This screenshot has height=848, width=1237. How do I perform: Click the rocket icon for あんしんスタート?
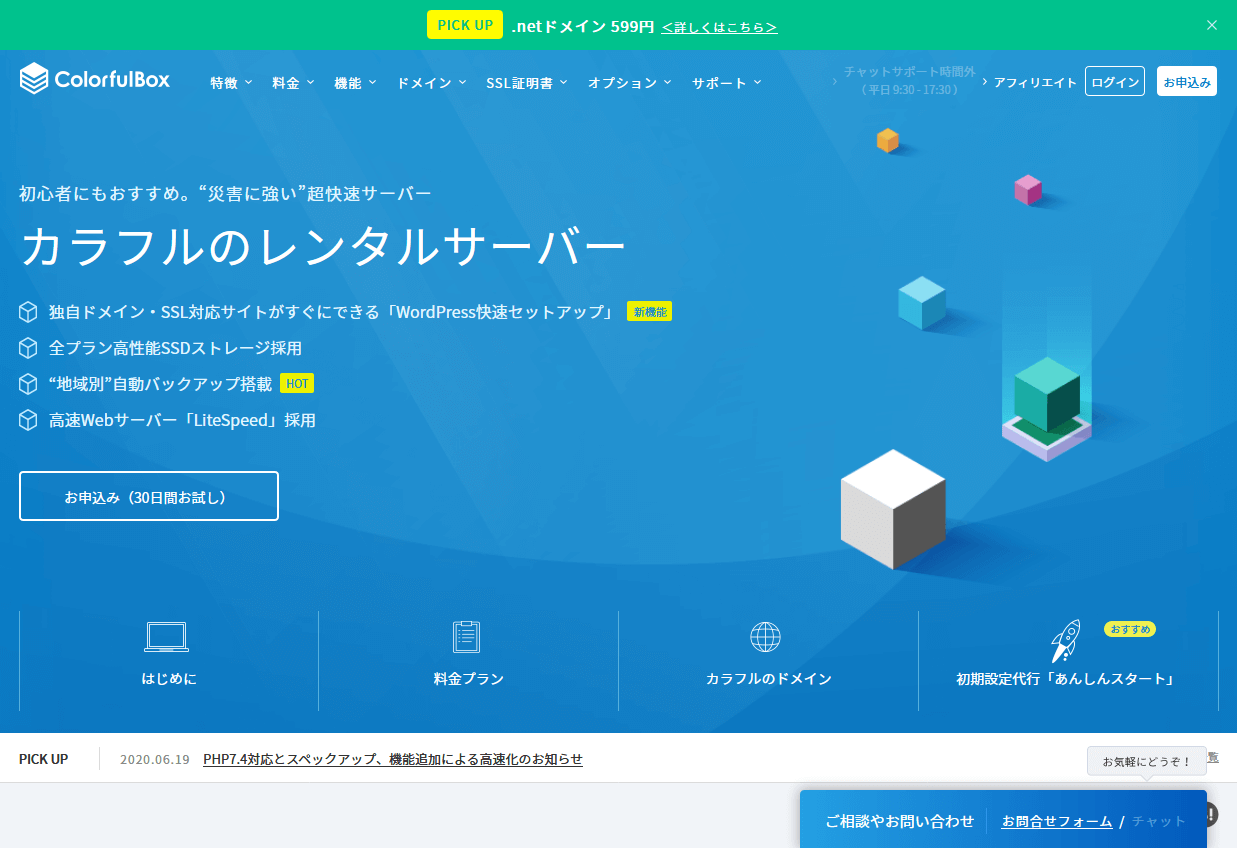(x=1065, y=640)
